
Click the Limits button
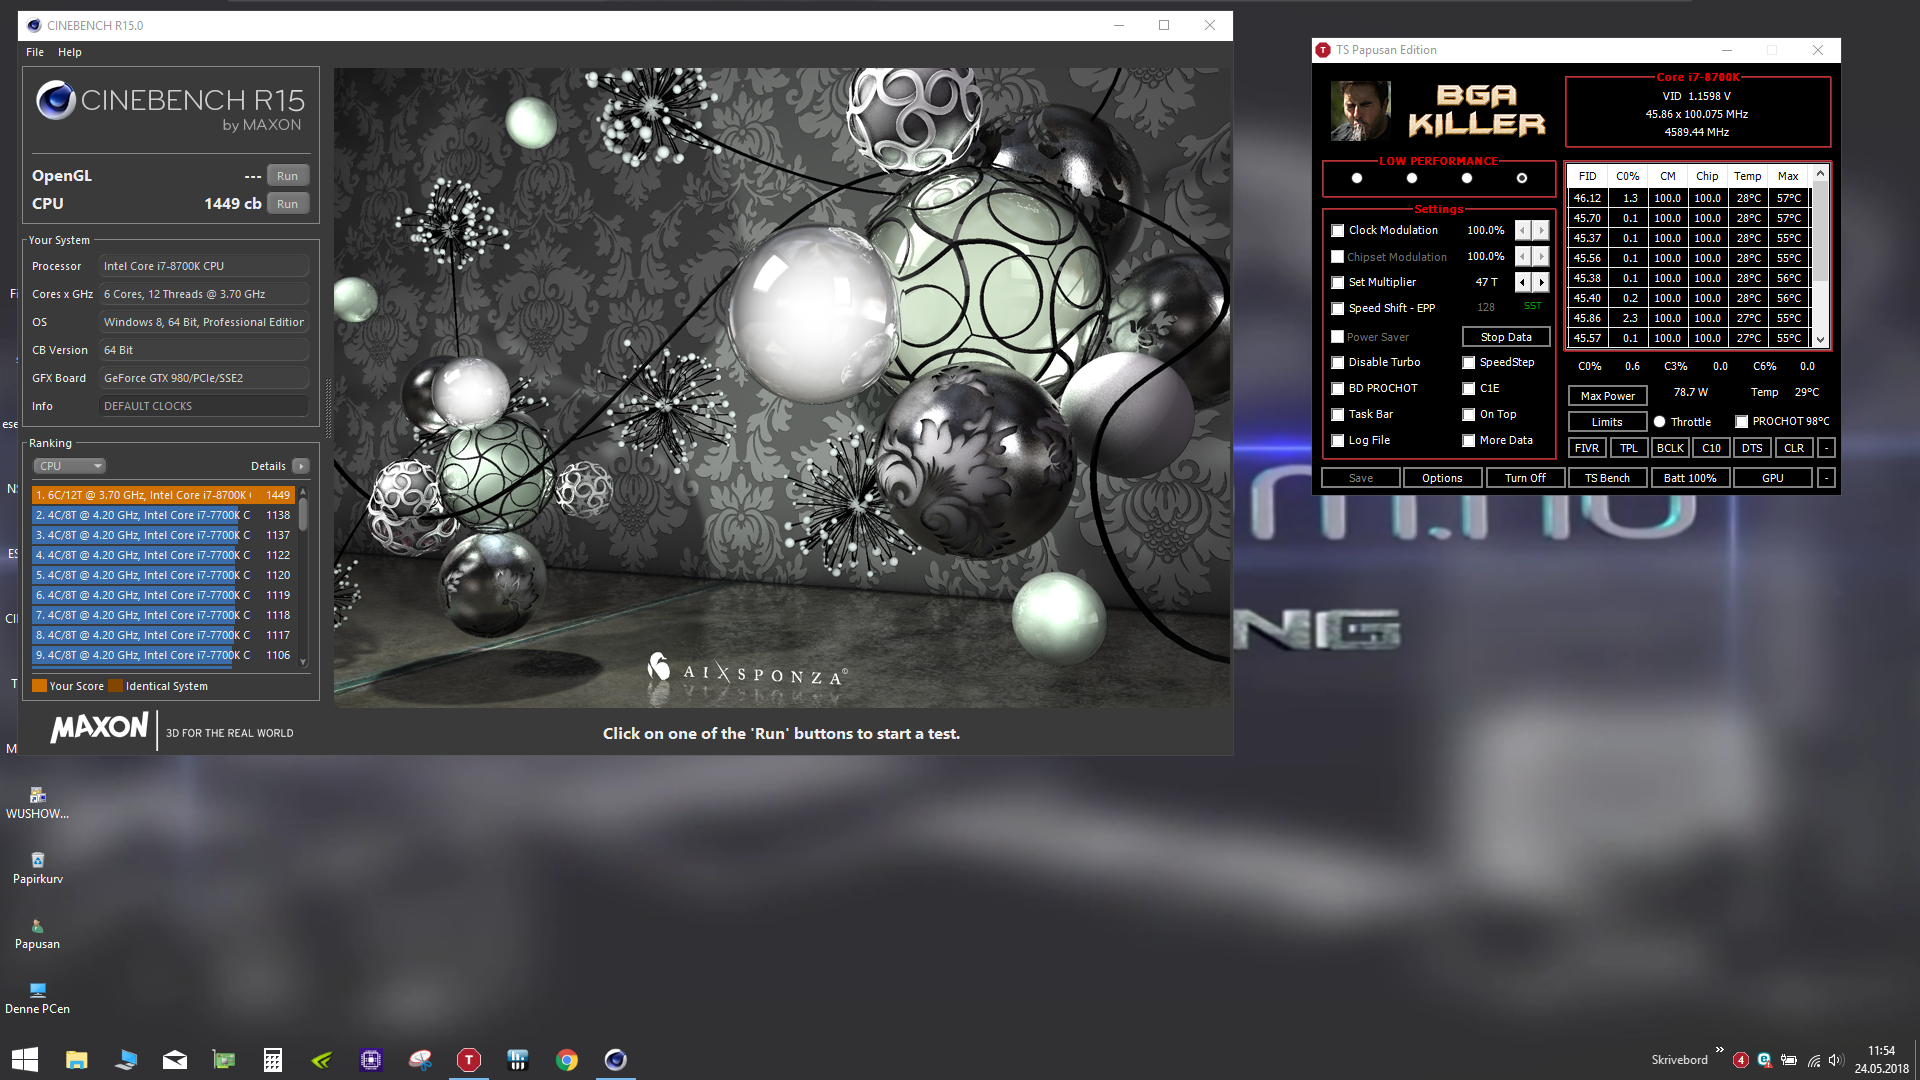[1607, 422]
